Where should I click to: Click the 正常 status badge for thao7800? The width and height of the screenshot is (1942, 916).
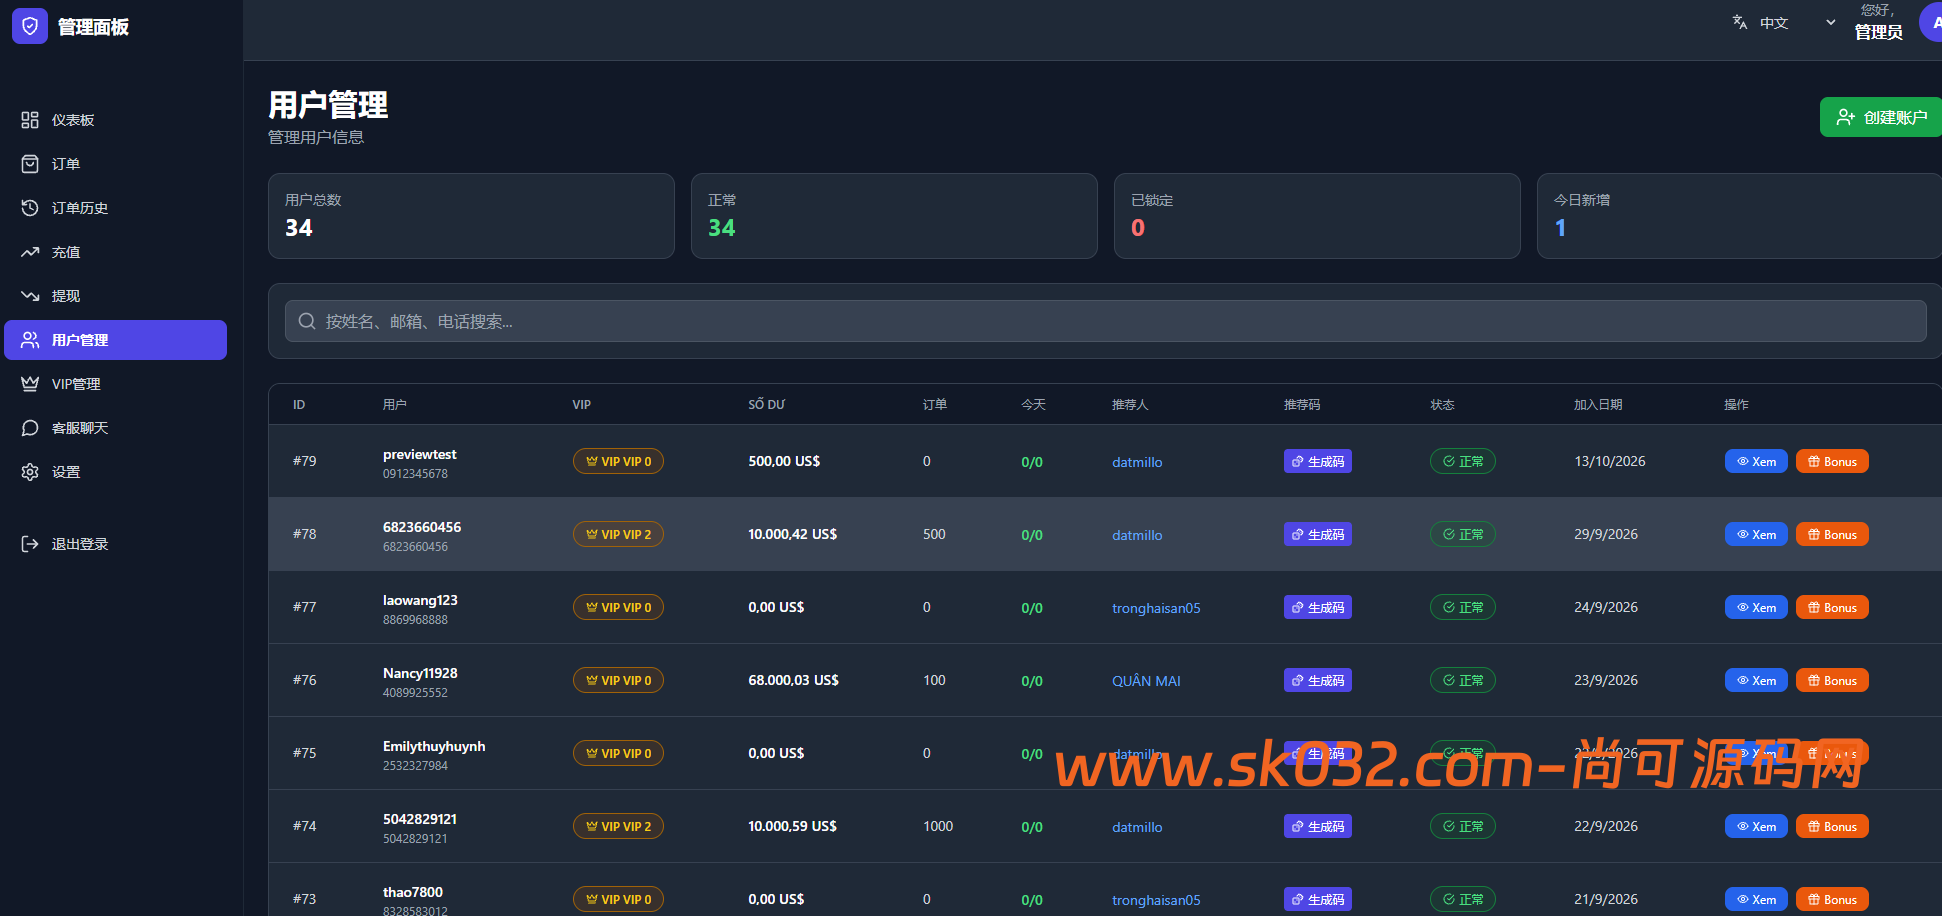point(1462,899)
